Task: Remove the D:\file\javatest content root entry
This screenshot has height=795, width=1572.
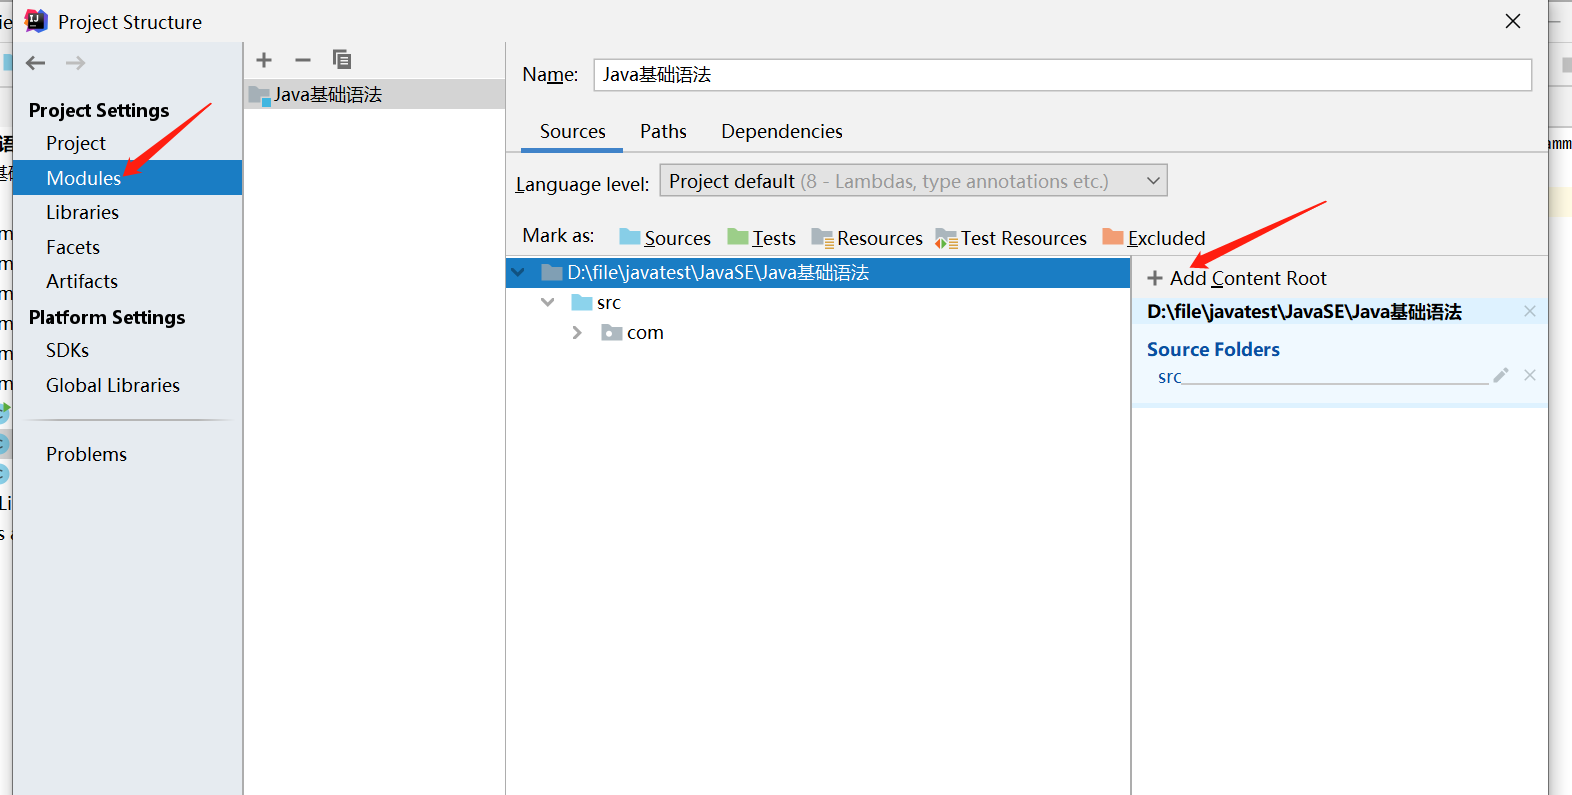Action: pyautogui.click(x=1530, y=311)
